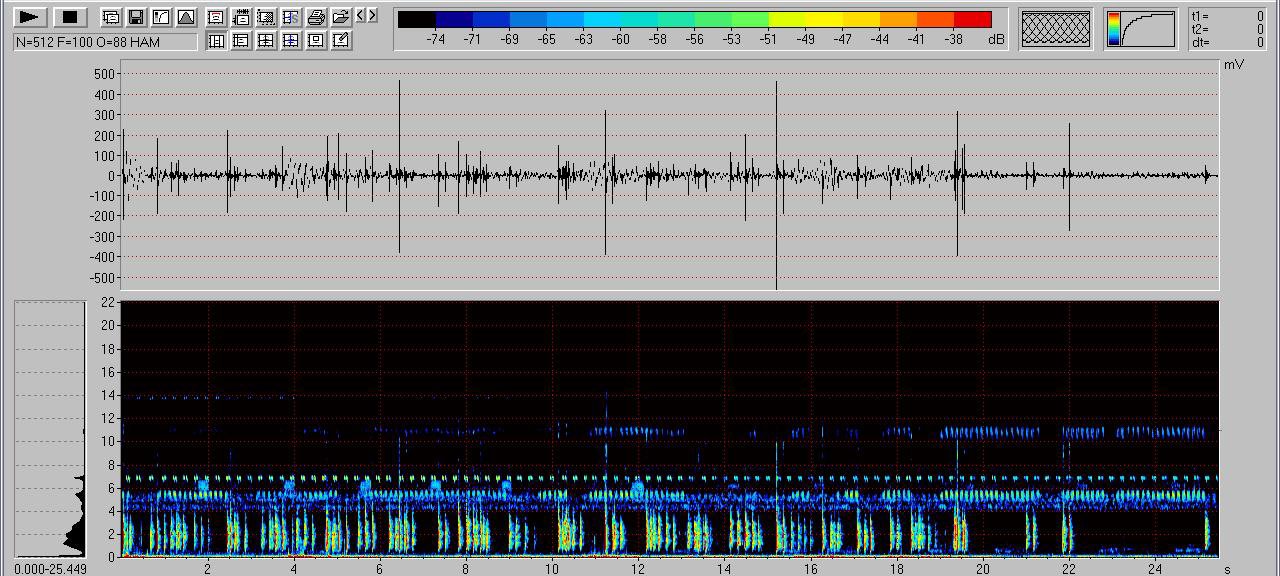Click the floppy disk save icon
1280x576 pixels.
(136, 17)
